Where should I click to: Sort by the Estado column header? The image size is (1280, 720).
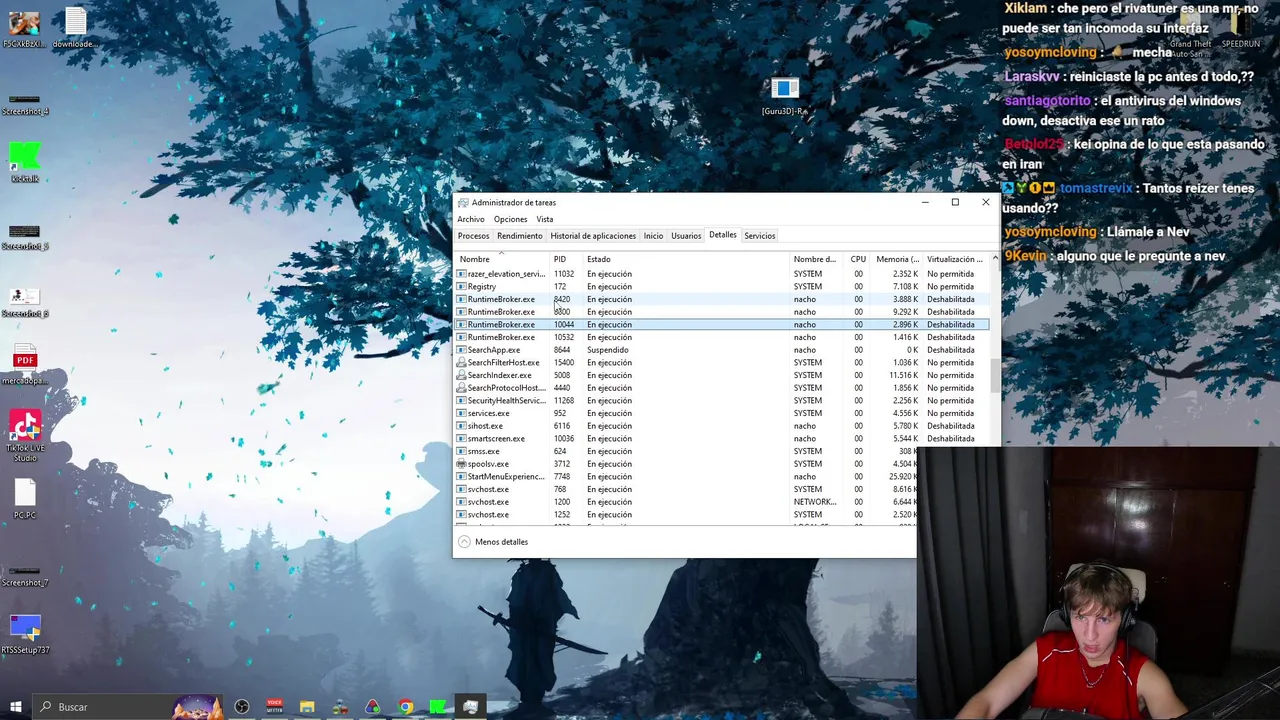[688, 259]
